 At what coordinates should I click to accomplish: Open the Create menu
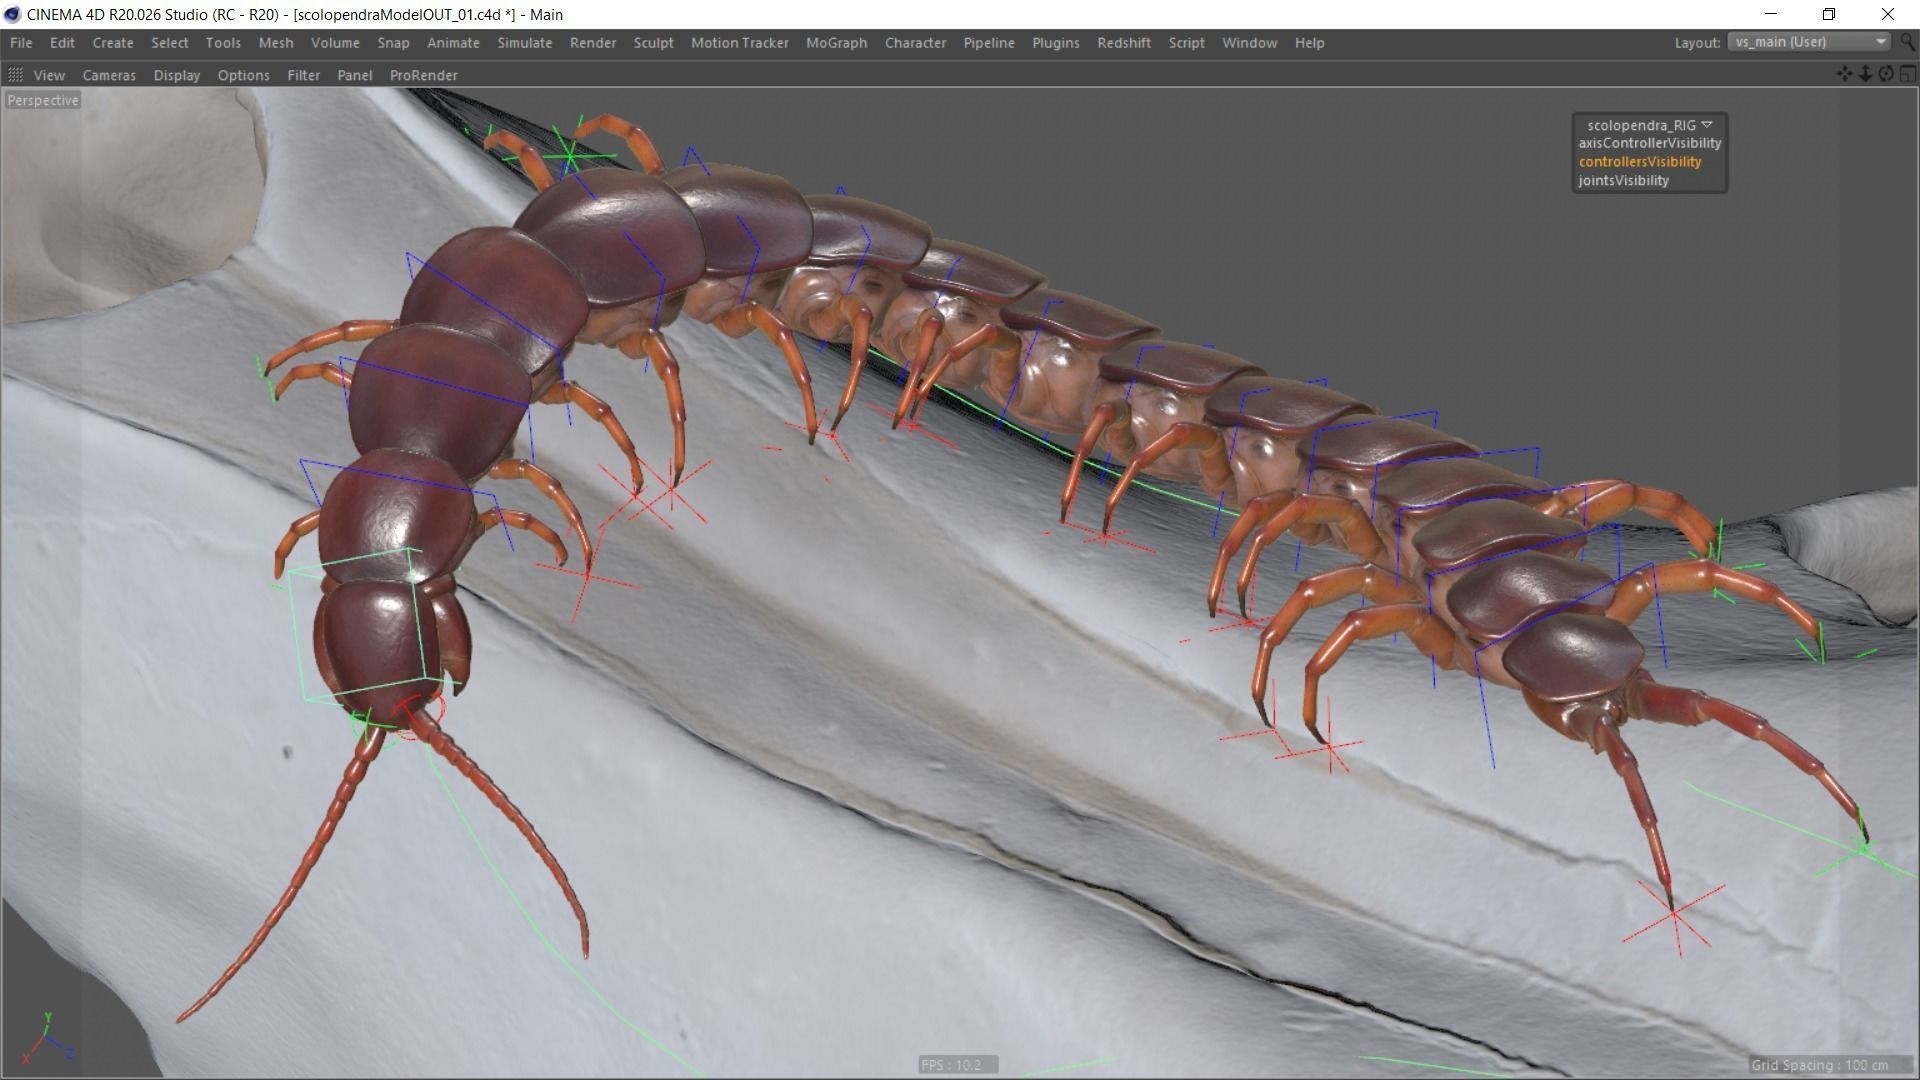[113, 43]
